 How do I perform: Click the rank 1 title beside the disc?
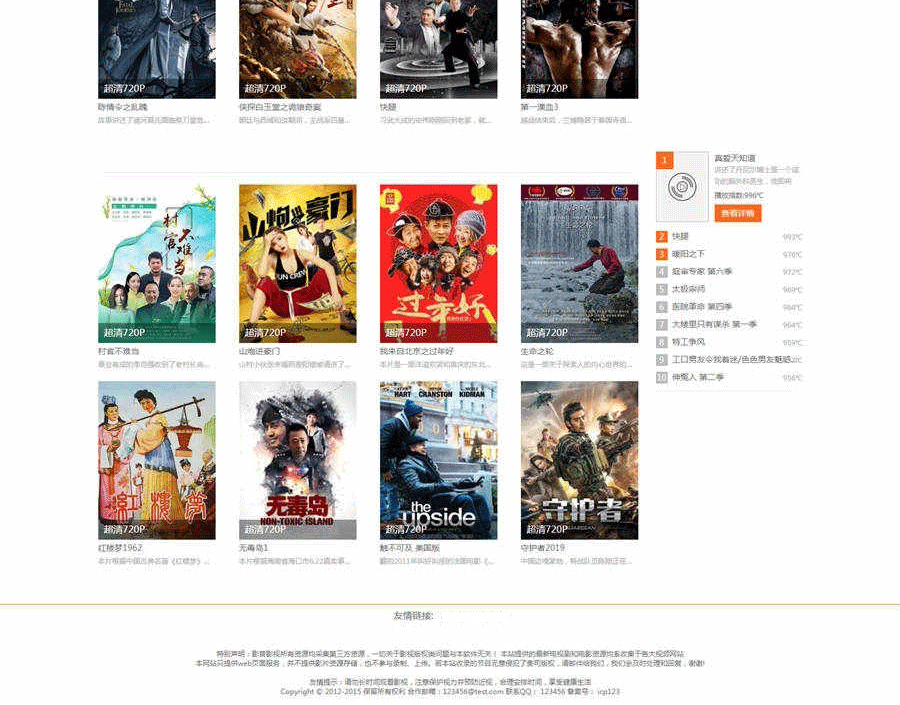(x=735, y=158)
